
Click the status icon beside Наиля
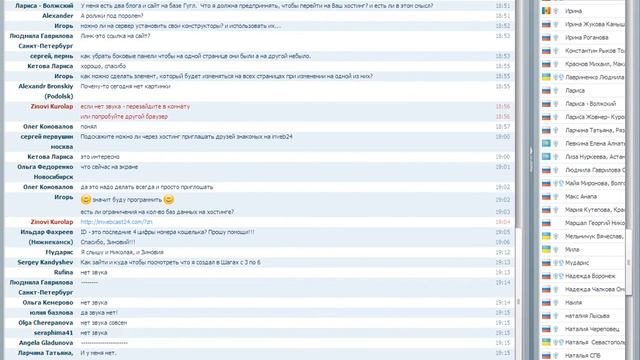[556, 302]
